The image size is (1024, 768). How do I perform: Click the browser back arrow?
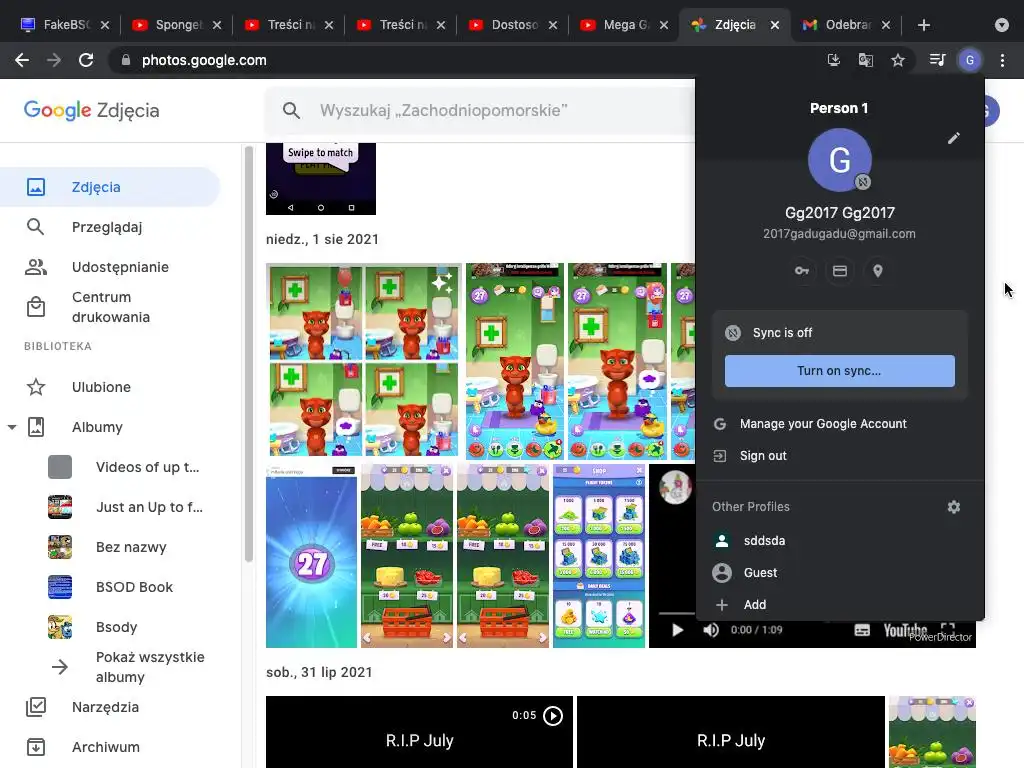pos(22,60)
